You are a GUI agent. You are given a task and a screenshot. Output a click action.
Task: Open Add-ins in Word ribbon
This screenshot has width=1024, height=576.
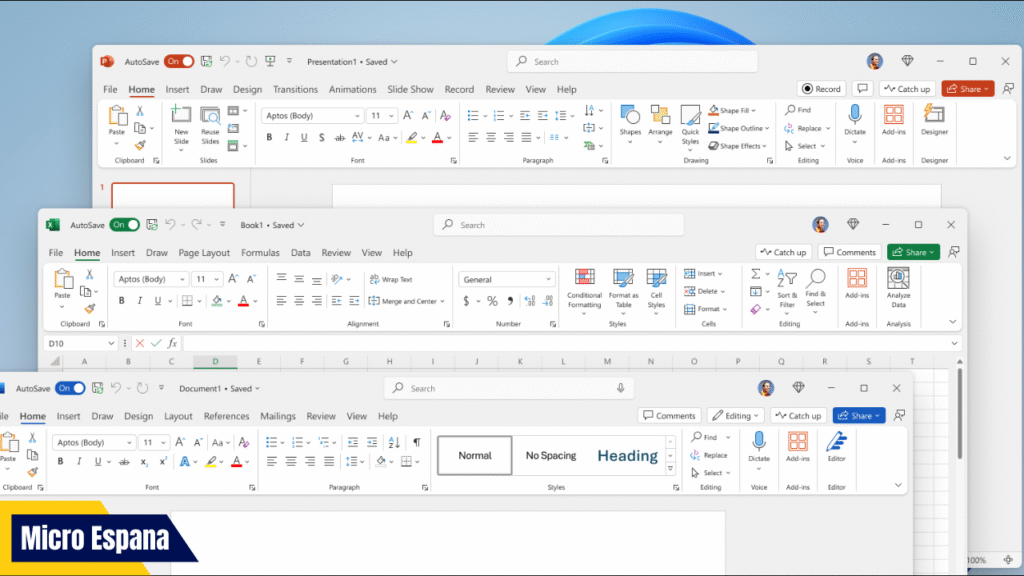(797, 447)
